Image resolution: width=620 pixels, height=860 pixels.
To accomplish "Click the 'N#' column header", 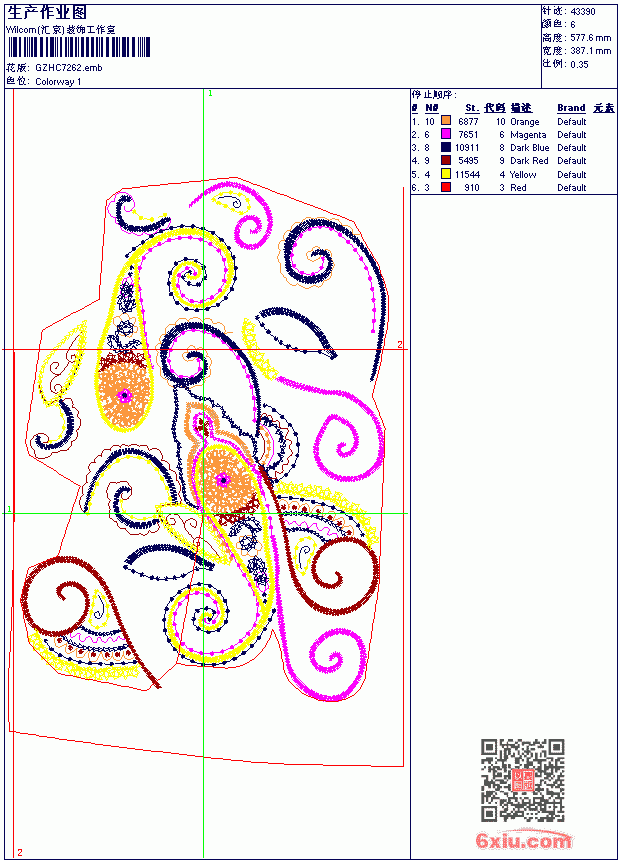I will (x=432, y=108).
